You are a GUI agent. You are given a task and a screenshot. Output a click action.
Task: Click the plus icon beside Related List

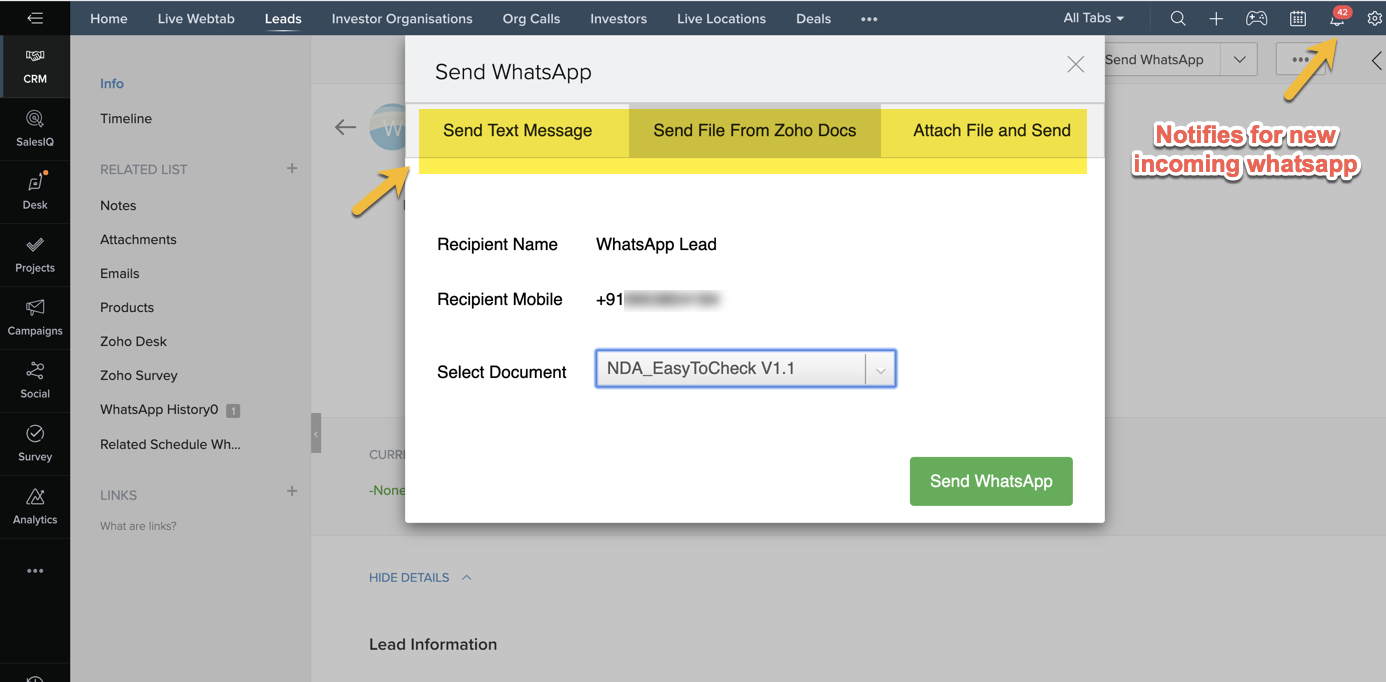tap(292, 169)
